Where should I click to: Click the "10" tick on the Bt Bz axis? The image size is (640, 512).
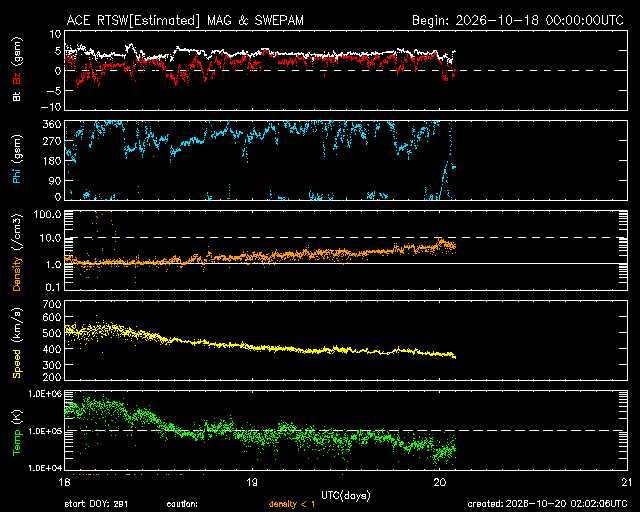(56, 34)
